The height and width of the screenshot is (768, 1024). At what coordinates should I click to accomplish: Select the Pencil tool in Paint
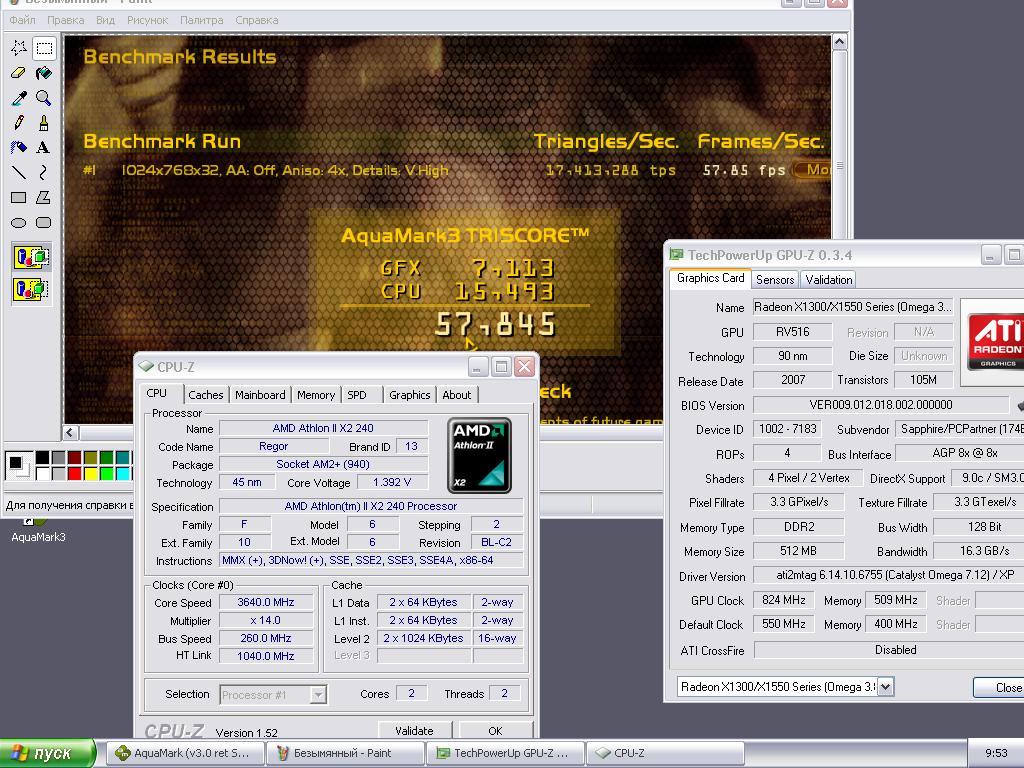(x=19, y=123)
